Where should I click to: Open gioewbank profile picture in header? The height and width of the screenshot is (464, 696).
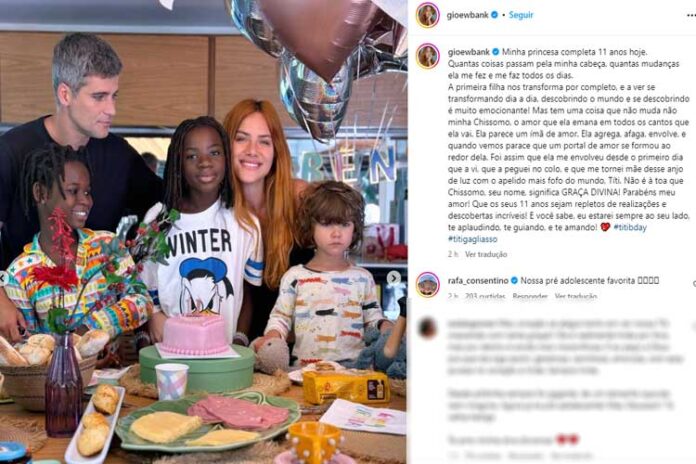tap(427, 15)
